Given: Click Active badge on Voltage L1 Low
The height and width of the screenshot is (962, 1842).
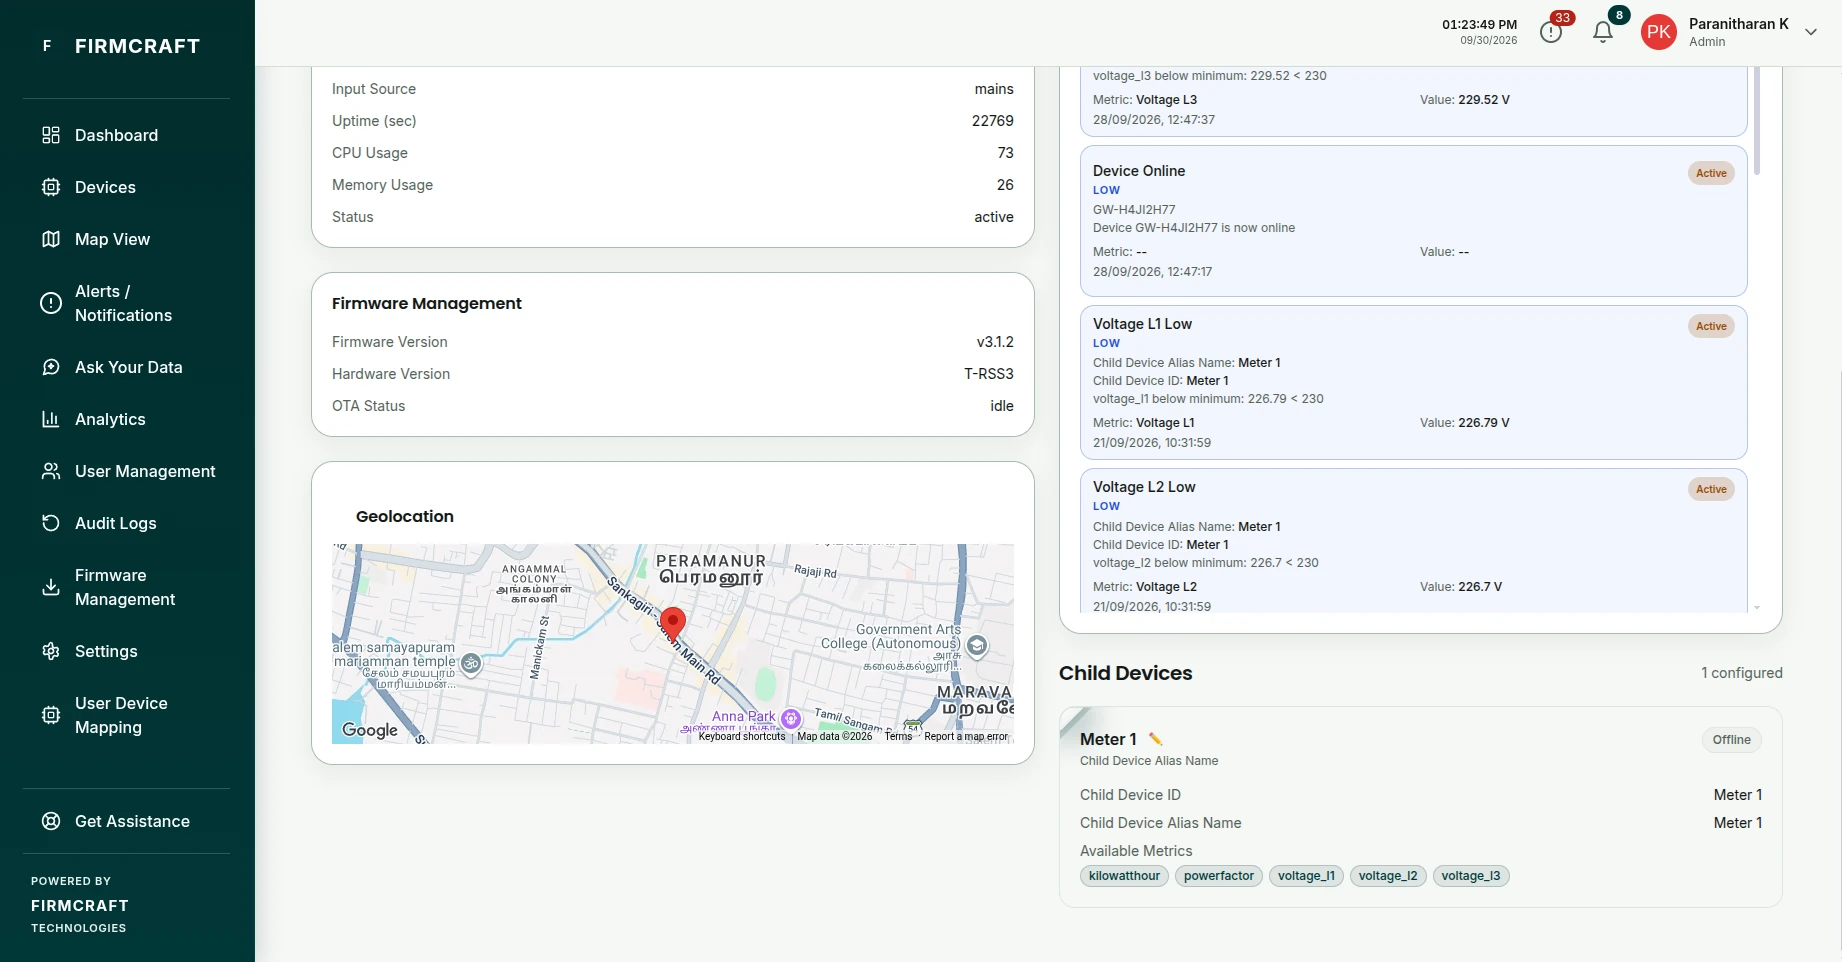Looking at the screenshot, I should click(1711, 326).
